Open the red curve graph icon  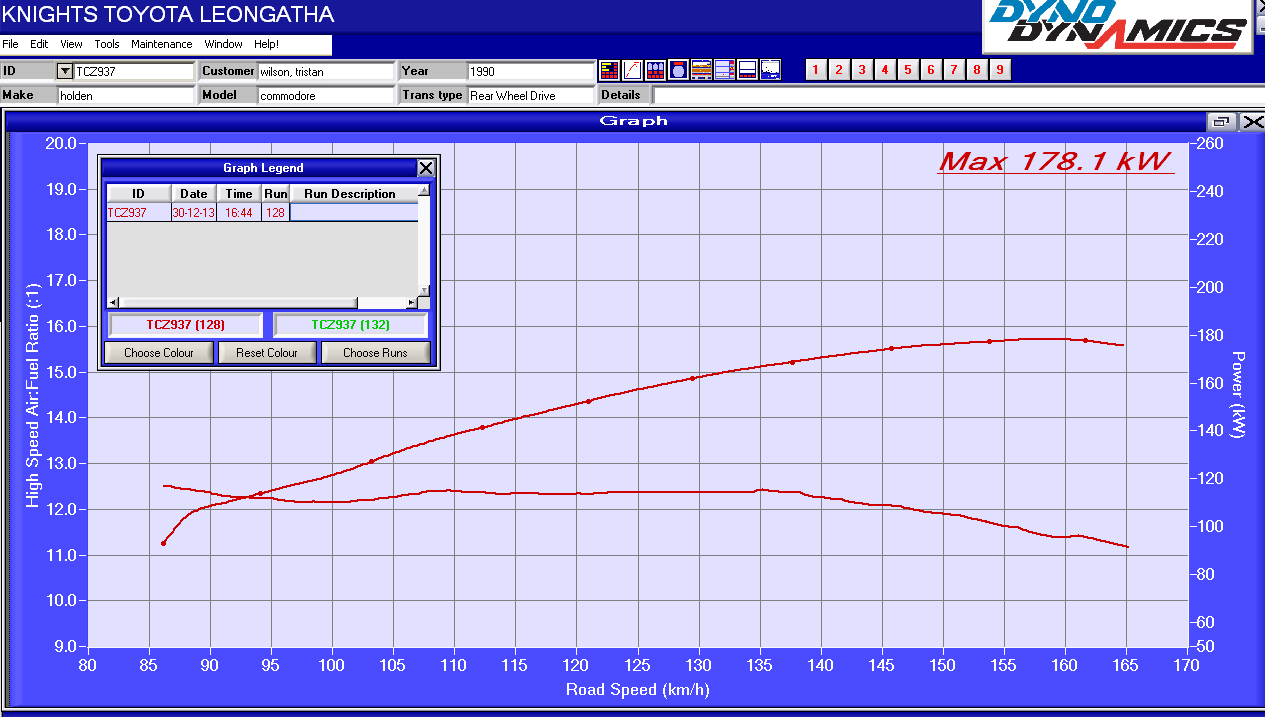click(x=632, y=70)
